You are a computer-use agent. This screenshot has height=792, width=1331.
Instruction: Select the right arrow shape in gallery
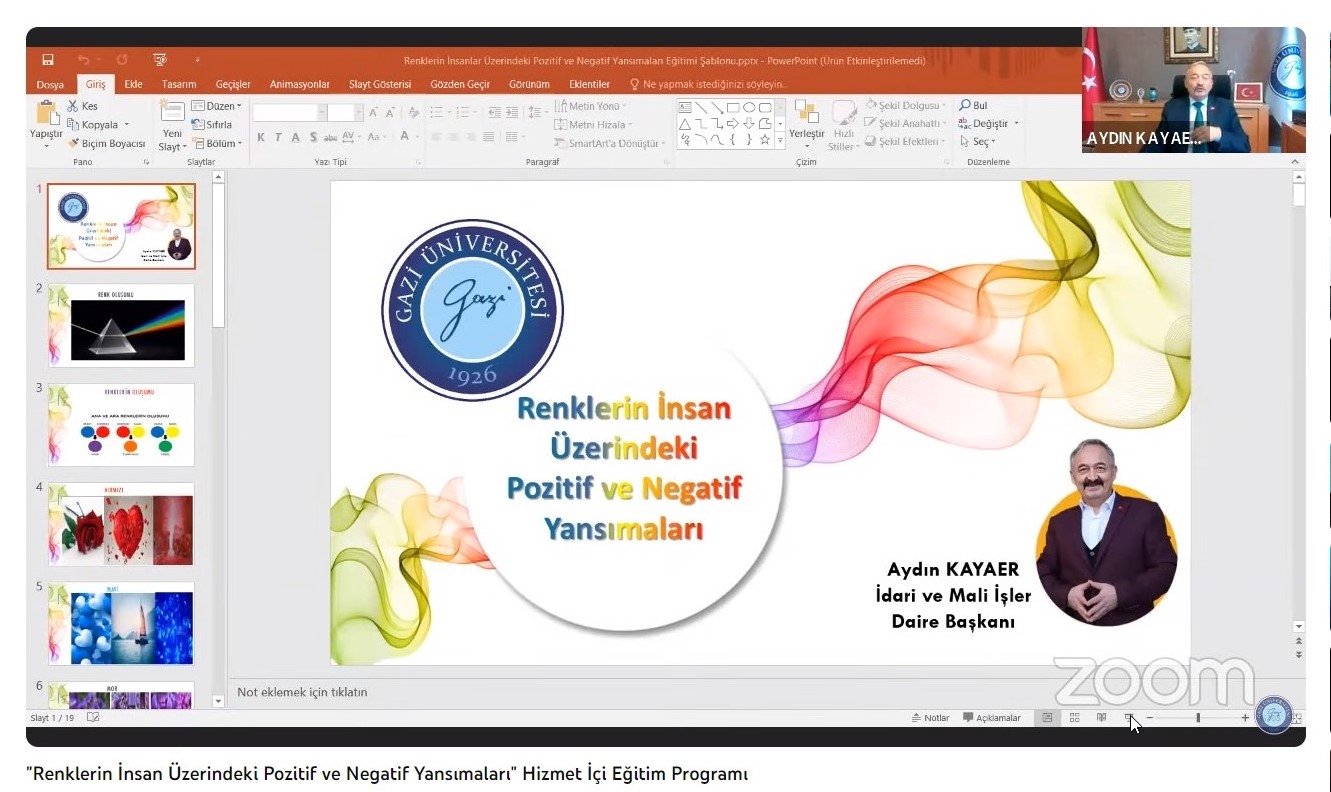pyautogui.click(x=733, y=123)
